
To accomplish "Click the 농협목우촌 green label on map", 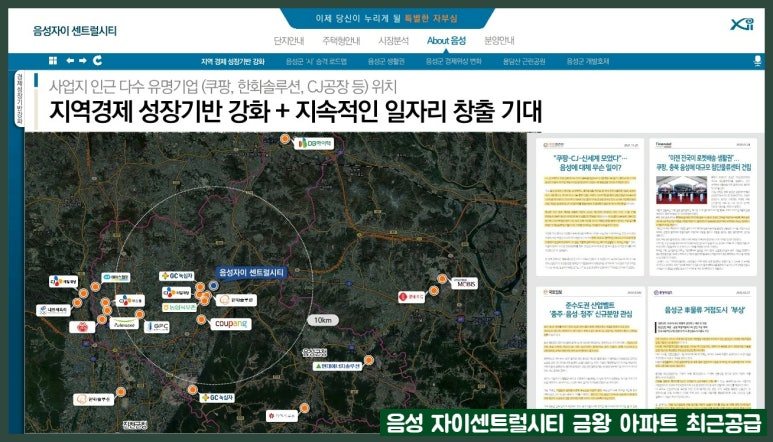I will pyautogui.click(x=179, y=307).
